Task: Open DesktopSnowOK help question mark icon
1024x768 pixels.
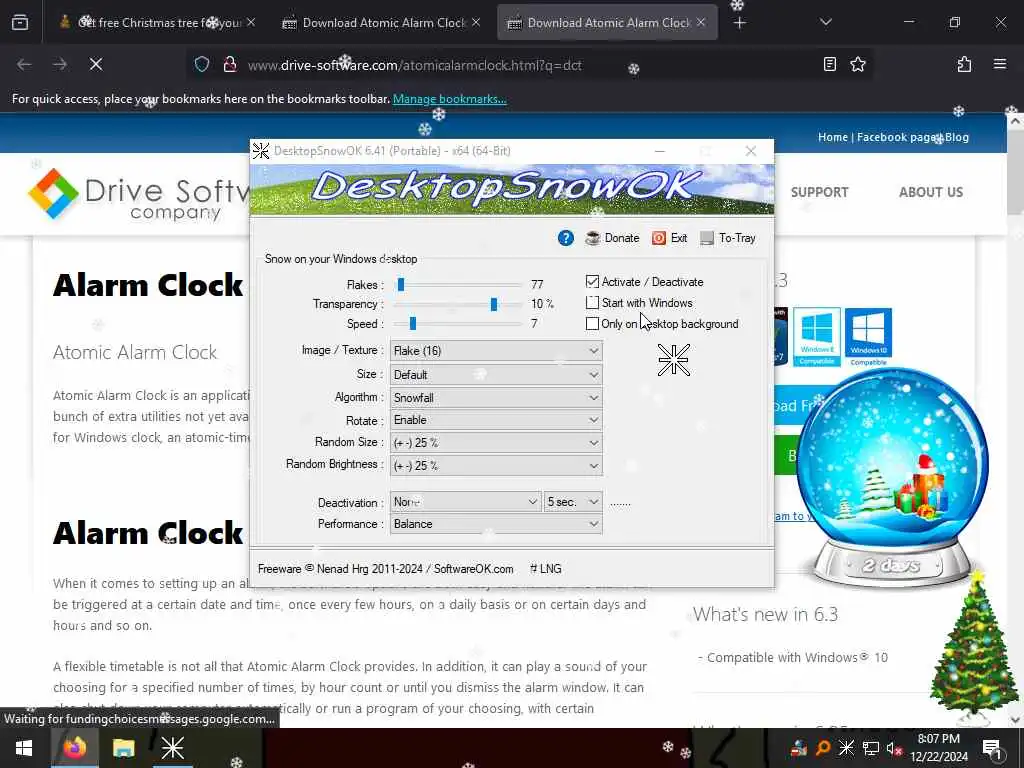Action: point(566,238)
